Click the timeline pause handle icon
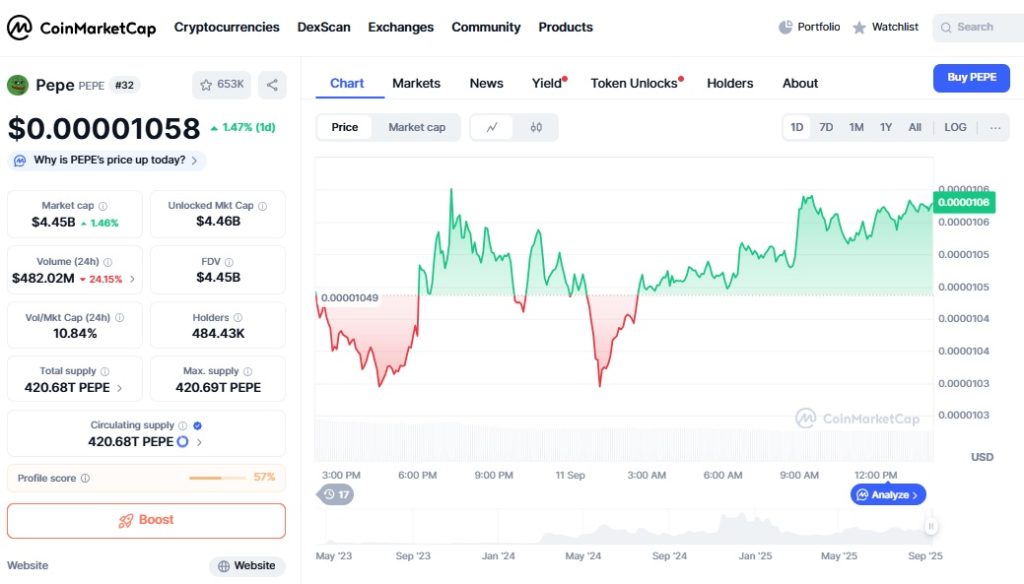Image resolution: width=1024 pixels, height=584 pixels. 931,526
